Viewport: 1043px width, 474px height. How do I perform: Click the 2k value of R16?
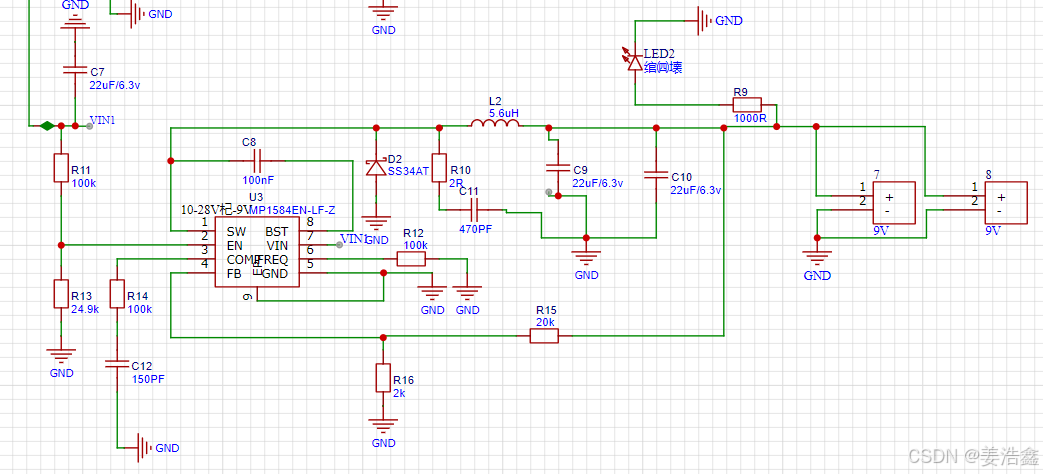[x=399, y=393]
